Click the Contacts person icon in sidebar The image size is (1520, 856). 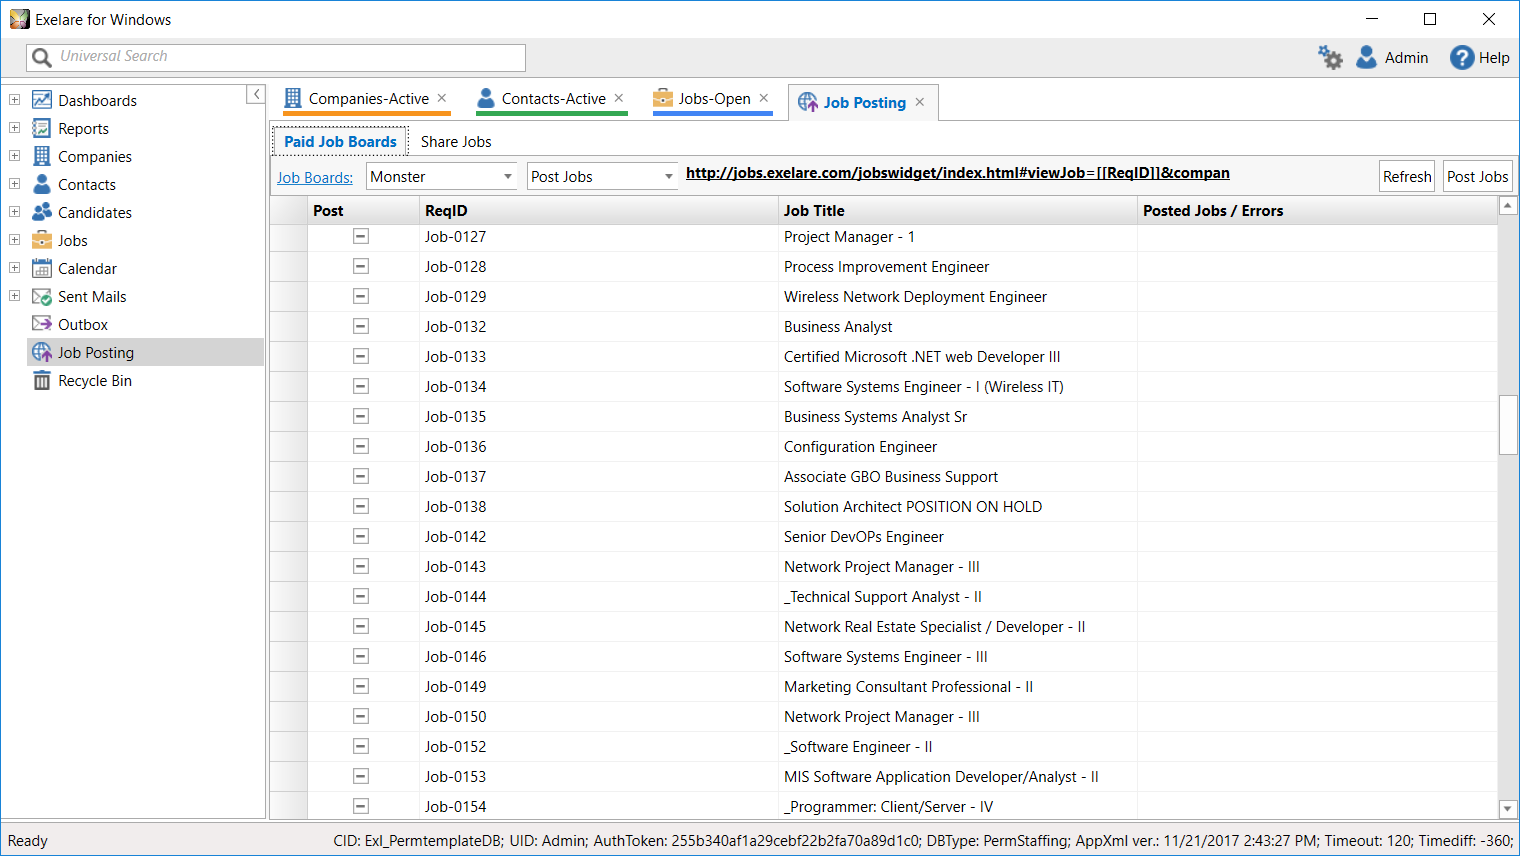[x=42, y=184]
